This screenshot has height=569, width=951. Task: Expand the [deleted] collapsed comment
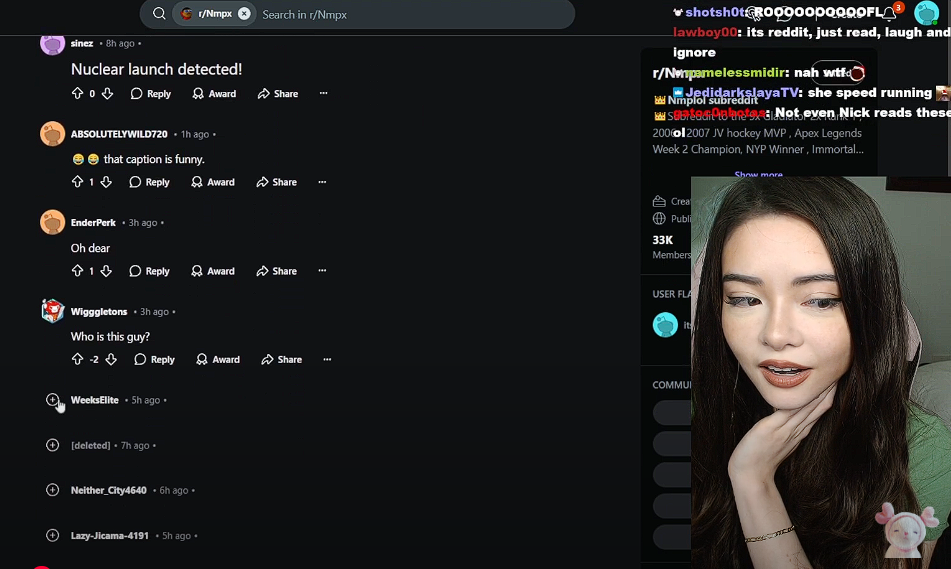53,445
